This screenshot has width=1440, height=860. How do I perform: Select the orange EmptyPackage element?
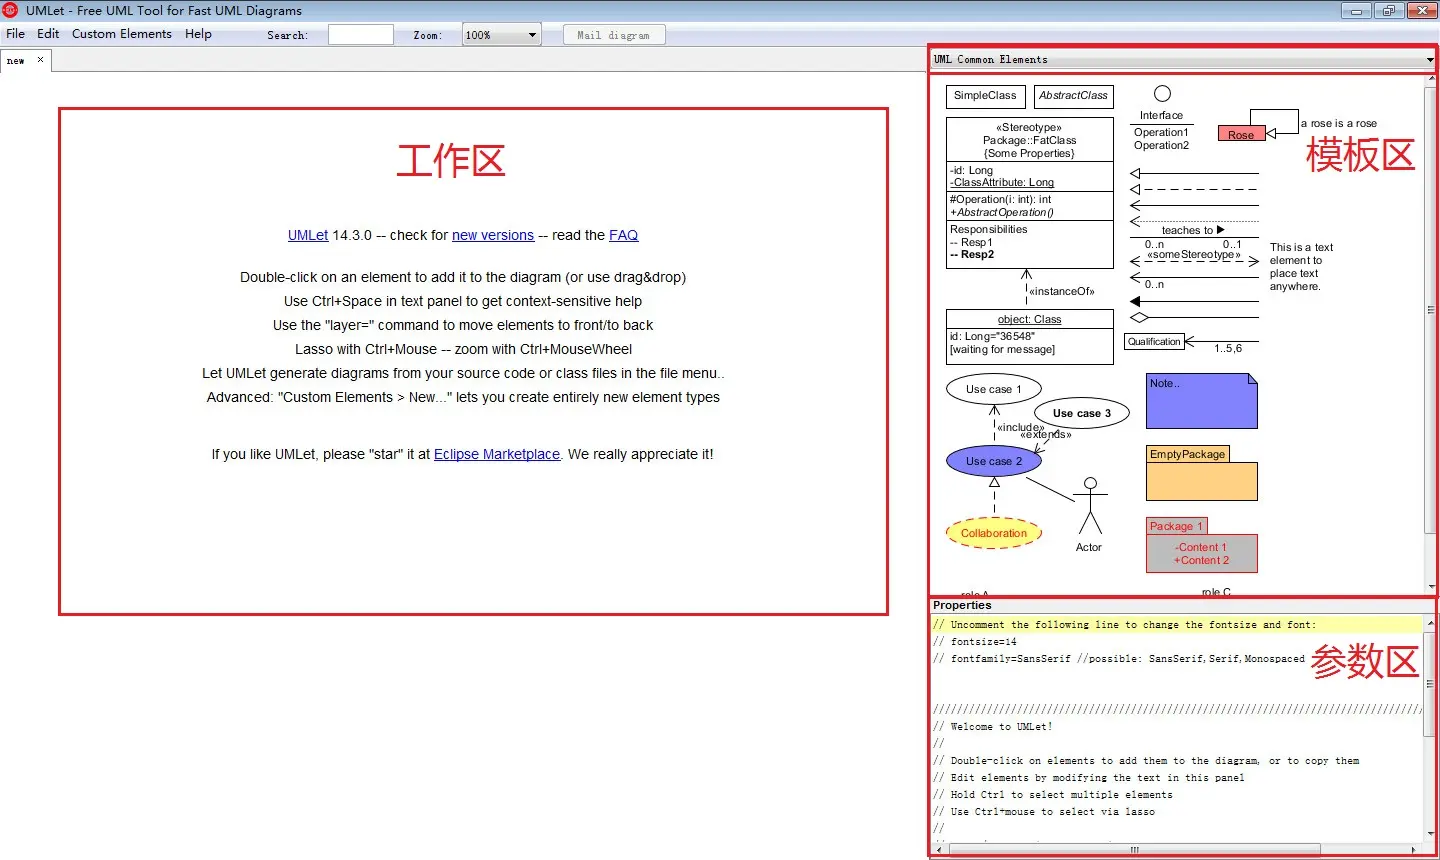click(x=1201, y=473)
